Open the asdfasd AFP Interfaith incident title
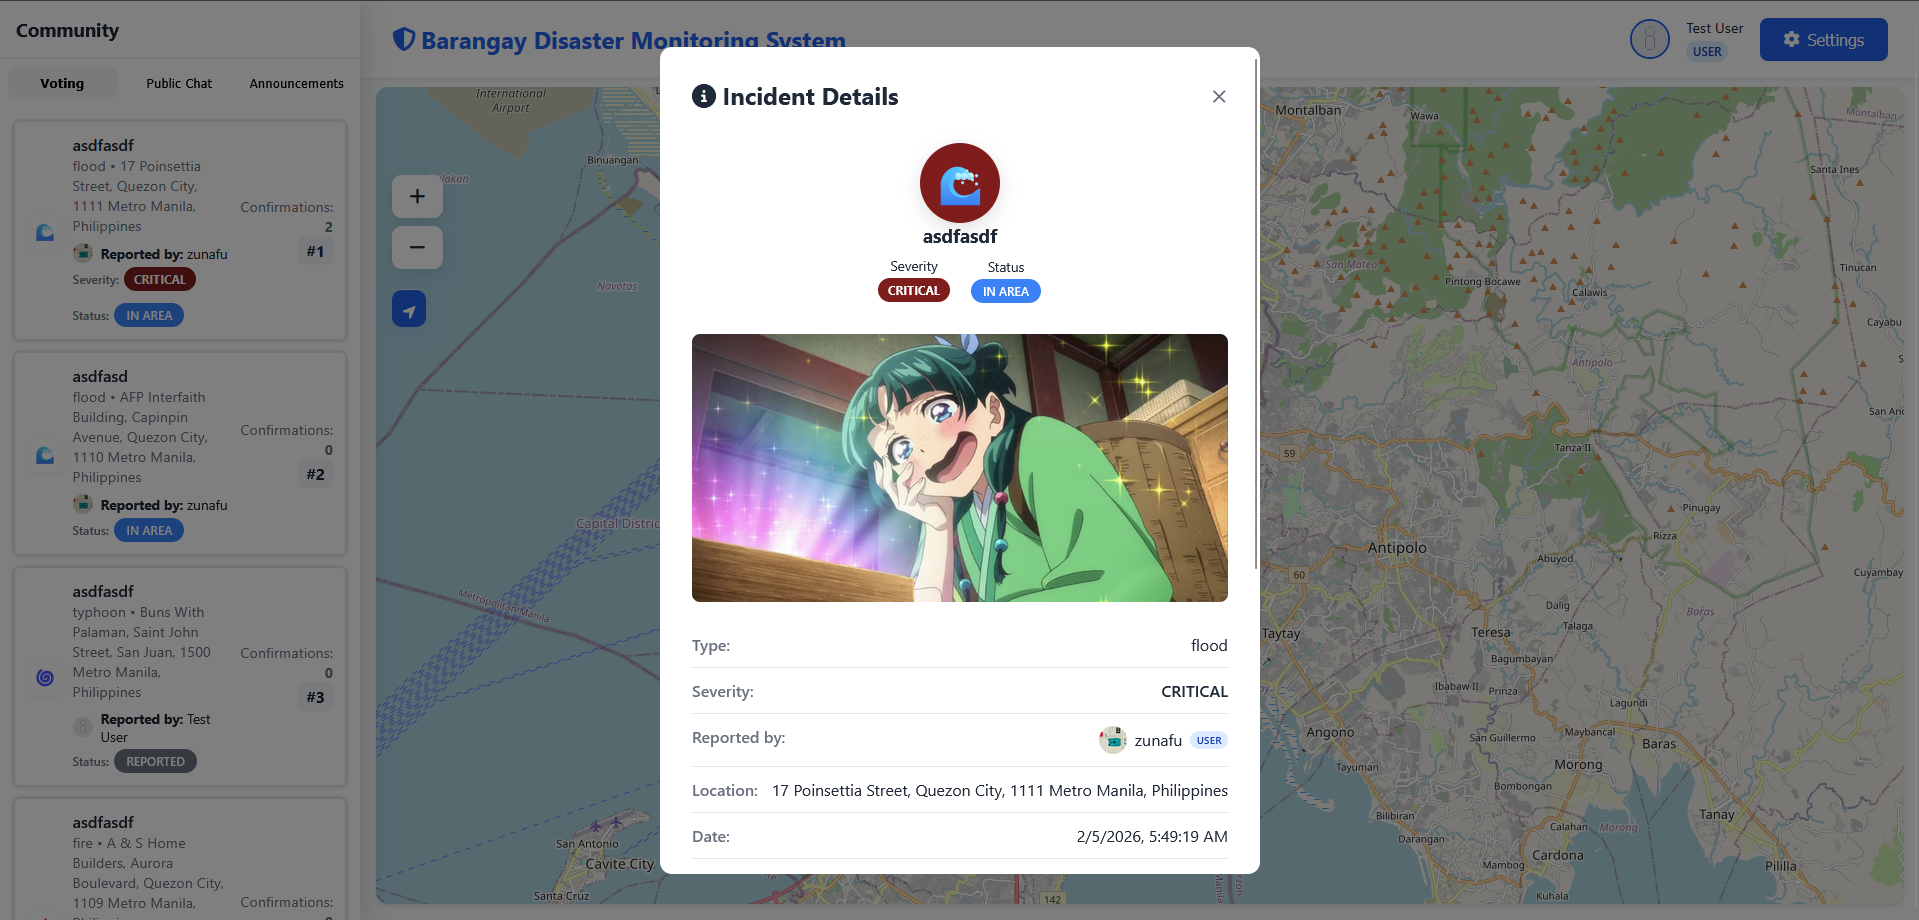Screen dimensions: 1919x920 (100, 376)
